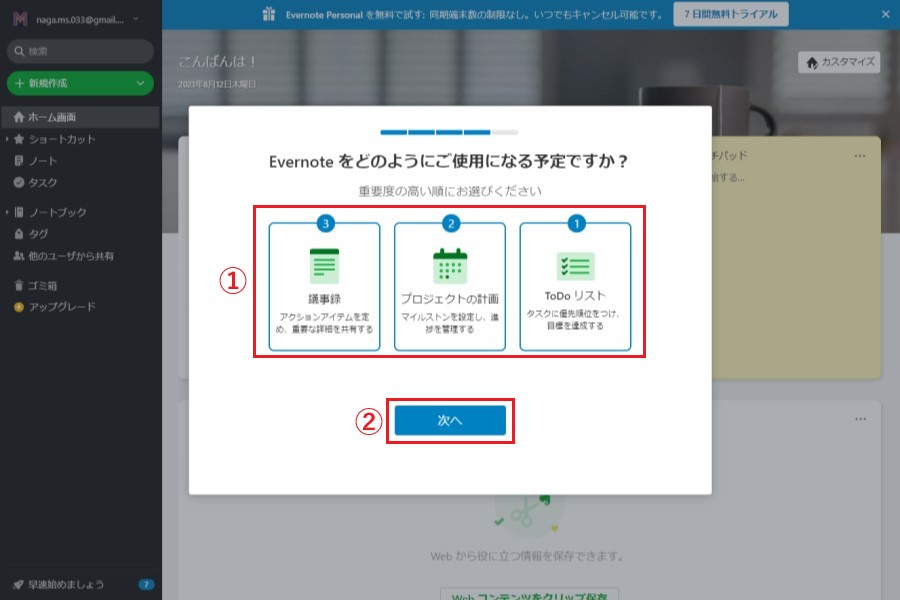900x600 pixels.
Task: Open ホーム画面 in the sidebar
Action: [x=80, y=117]
